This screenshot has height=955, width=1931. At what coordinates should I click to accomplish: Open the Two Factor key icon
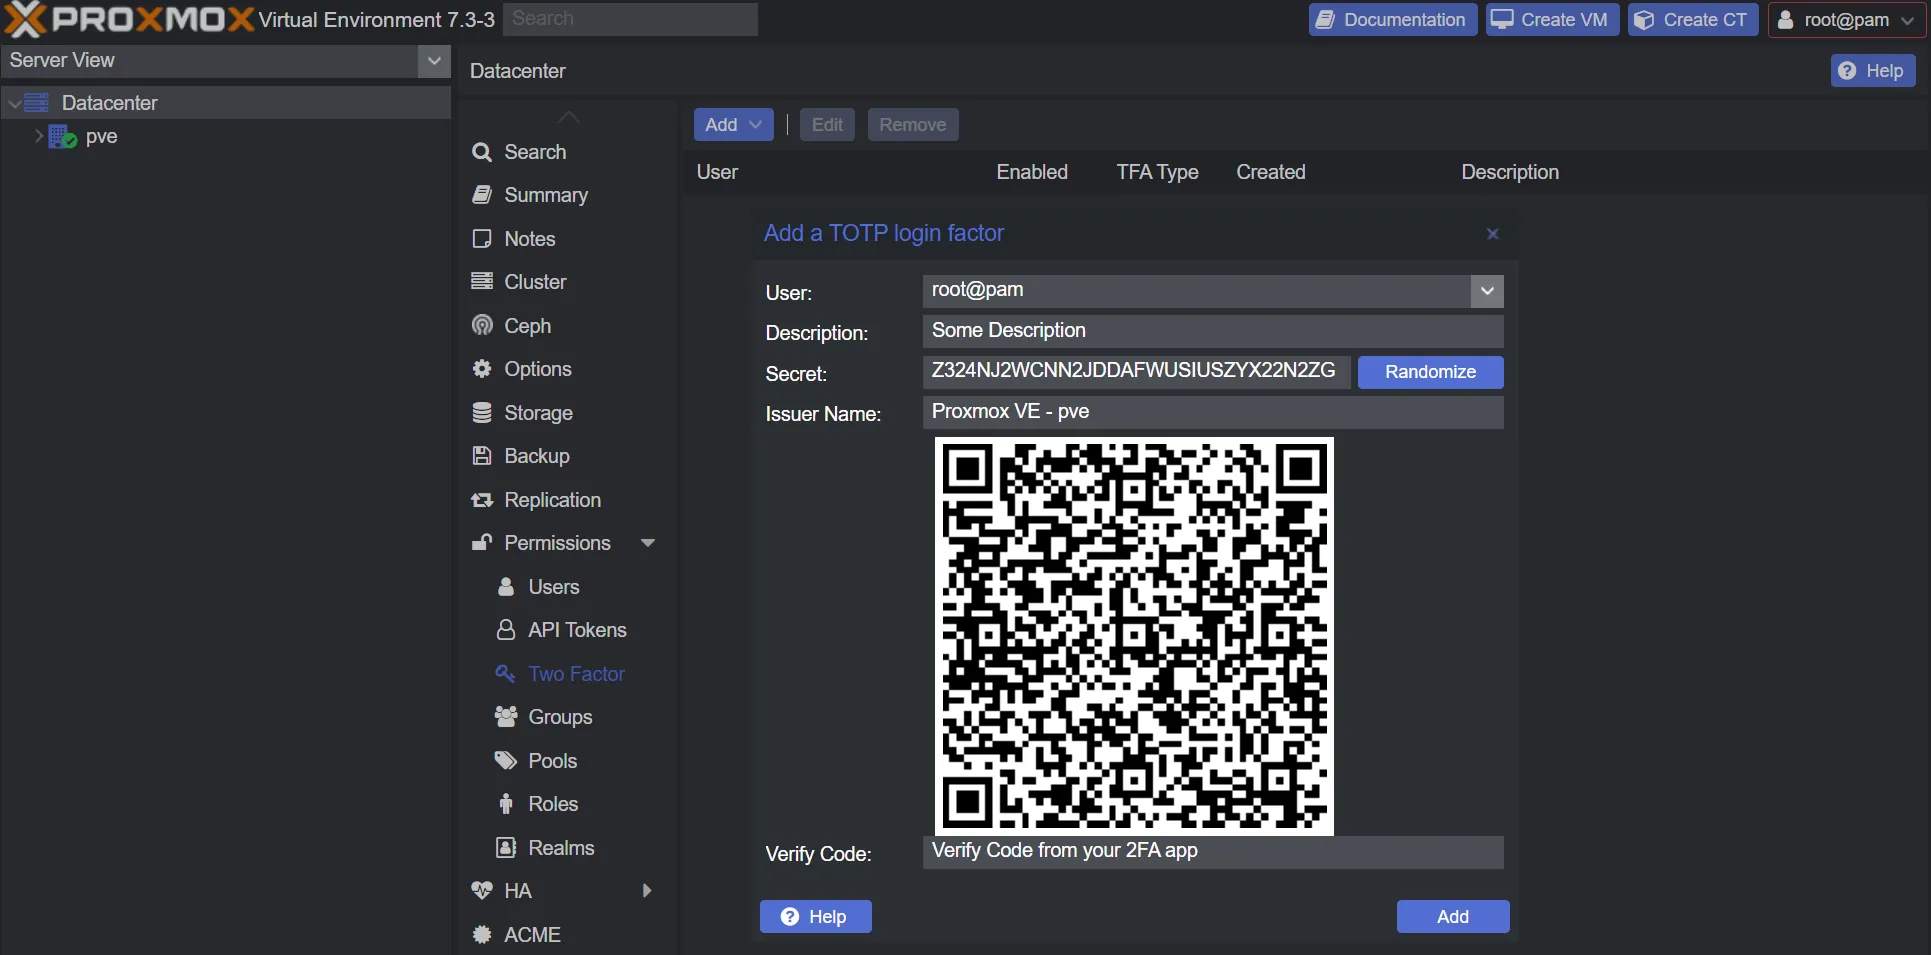pos(505,673)
